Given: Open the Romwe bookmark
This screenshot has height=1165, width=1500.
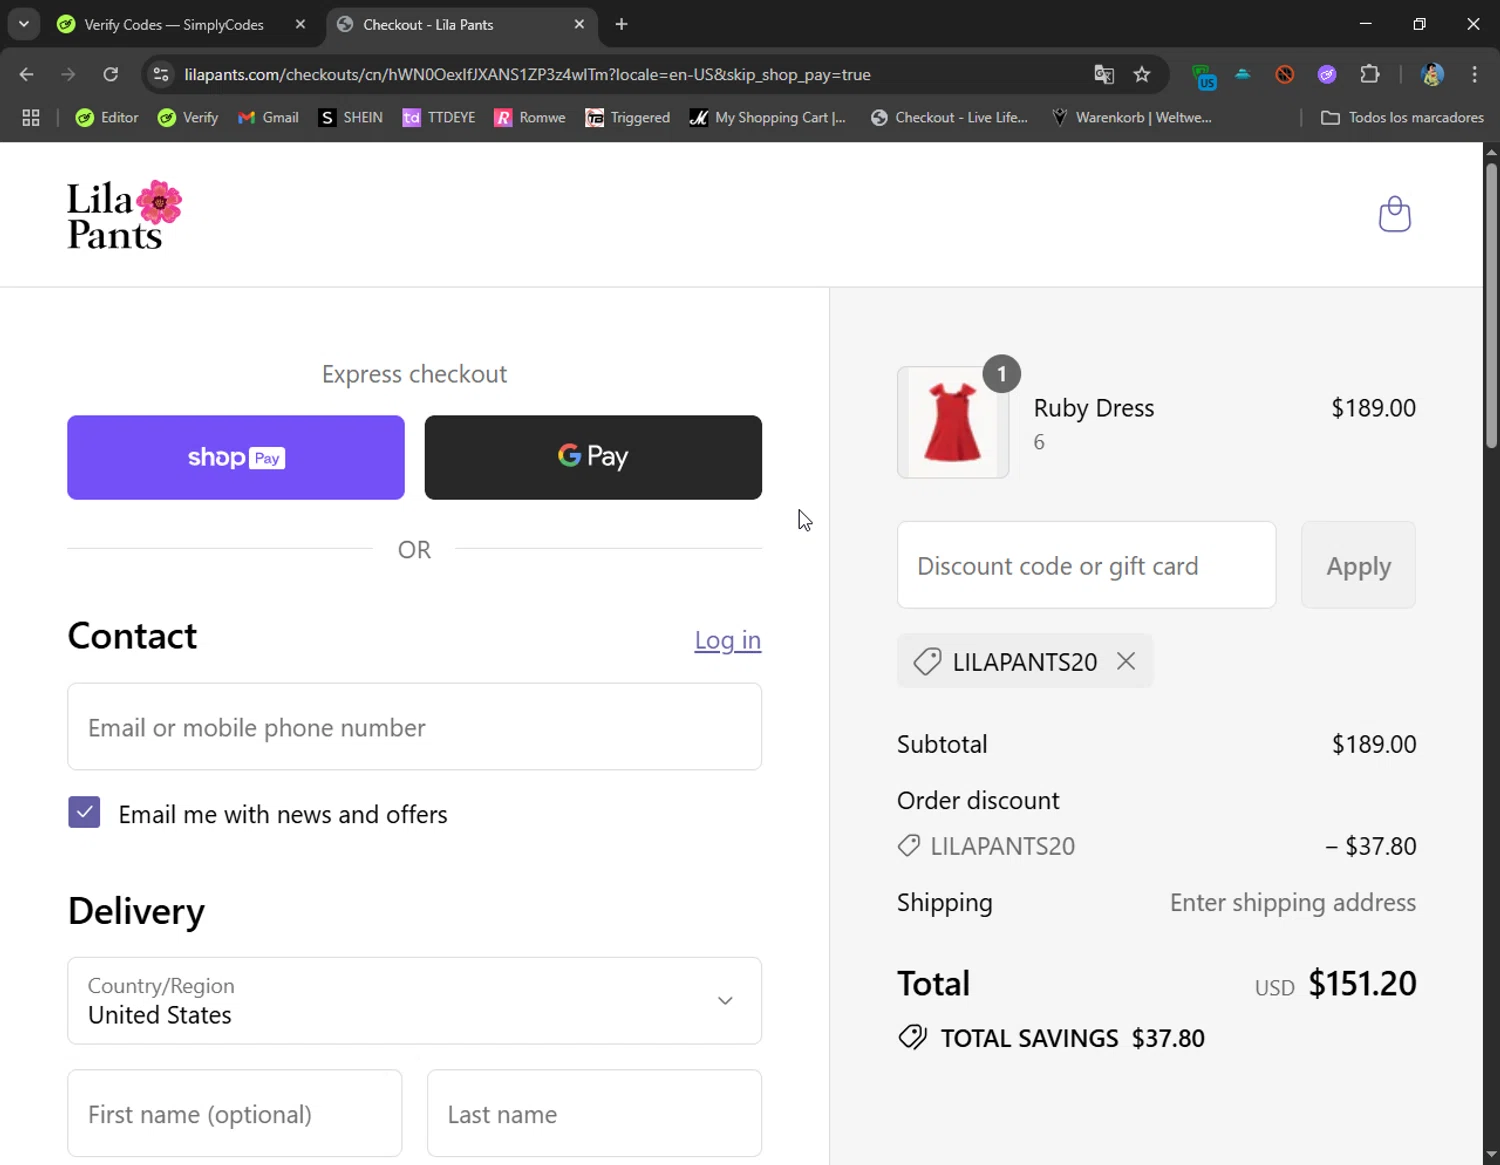Looking at the screenshot, I should [530, 117].
